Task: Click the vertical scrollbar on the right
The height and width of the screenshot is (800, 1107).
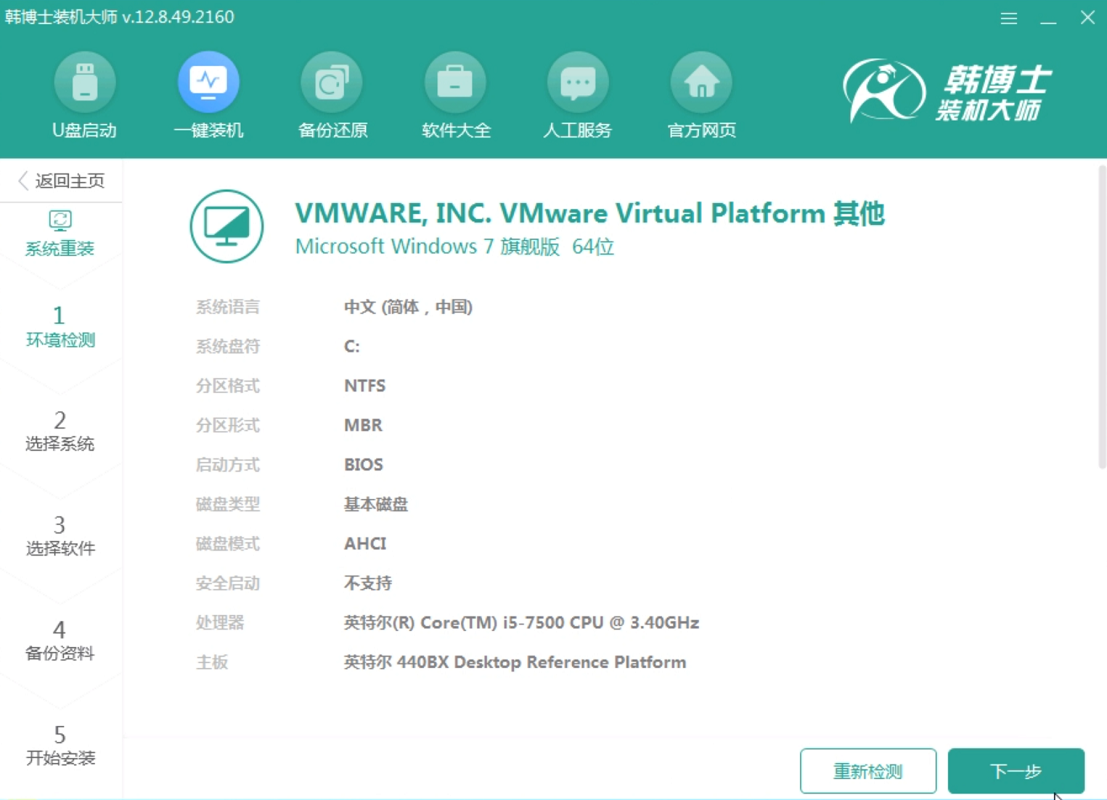Action: 1102,316
